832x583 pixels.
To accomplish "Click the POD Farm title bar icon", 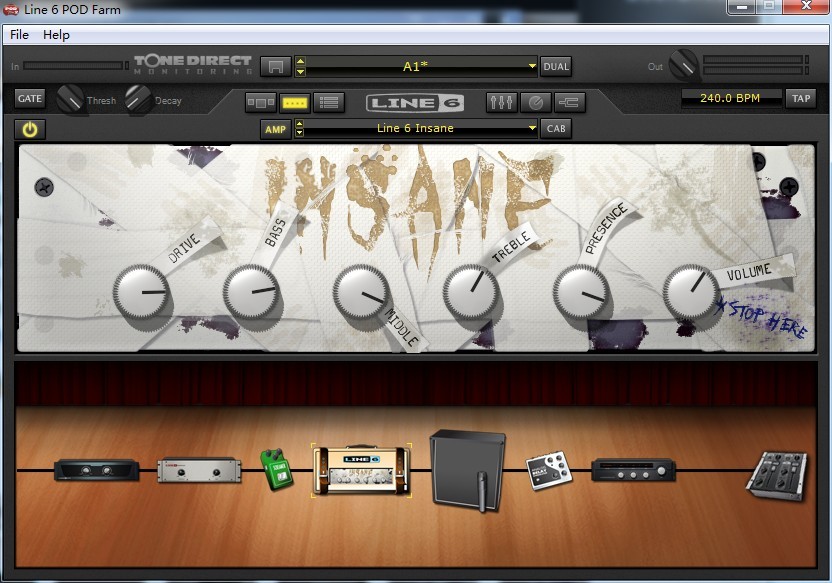I will point(11,10).
